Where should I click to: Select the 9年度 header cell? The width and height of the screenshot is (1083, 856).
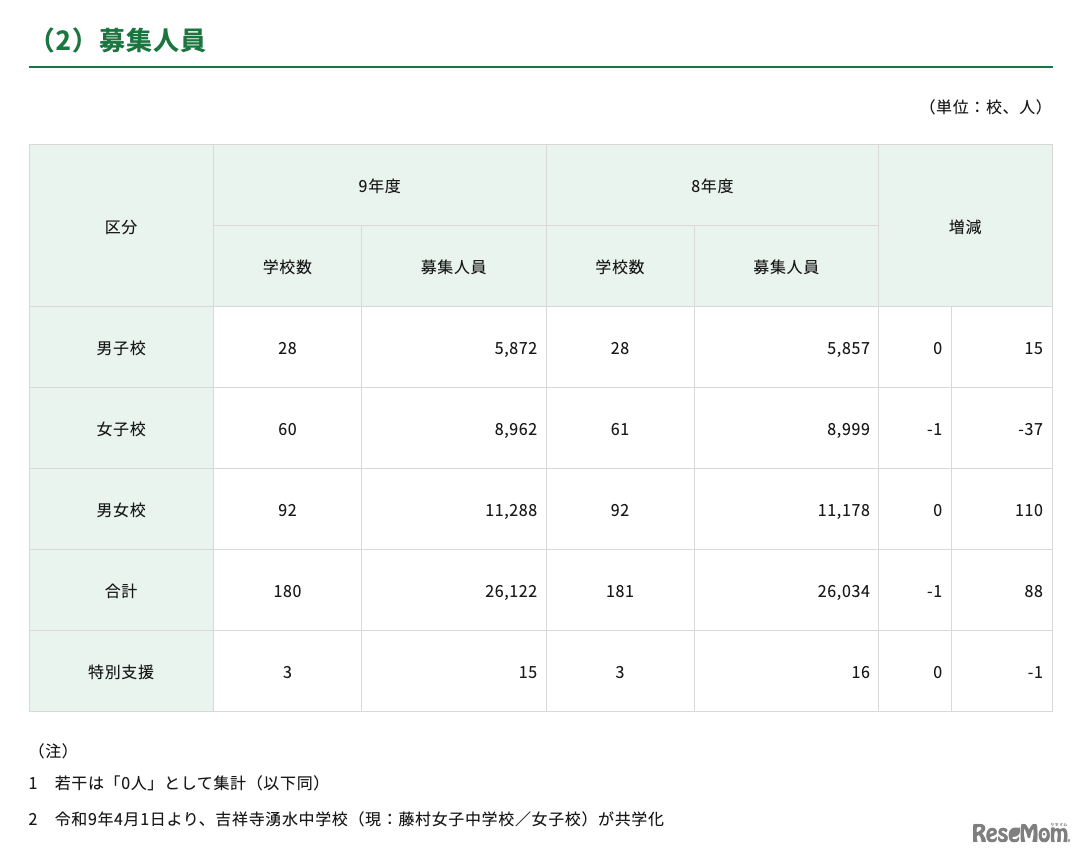pos(379,185)
